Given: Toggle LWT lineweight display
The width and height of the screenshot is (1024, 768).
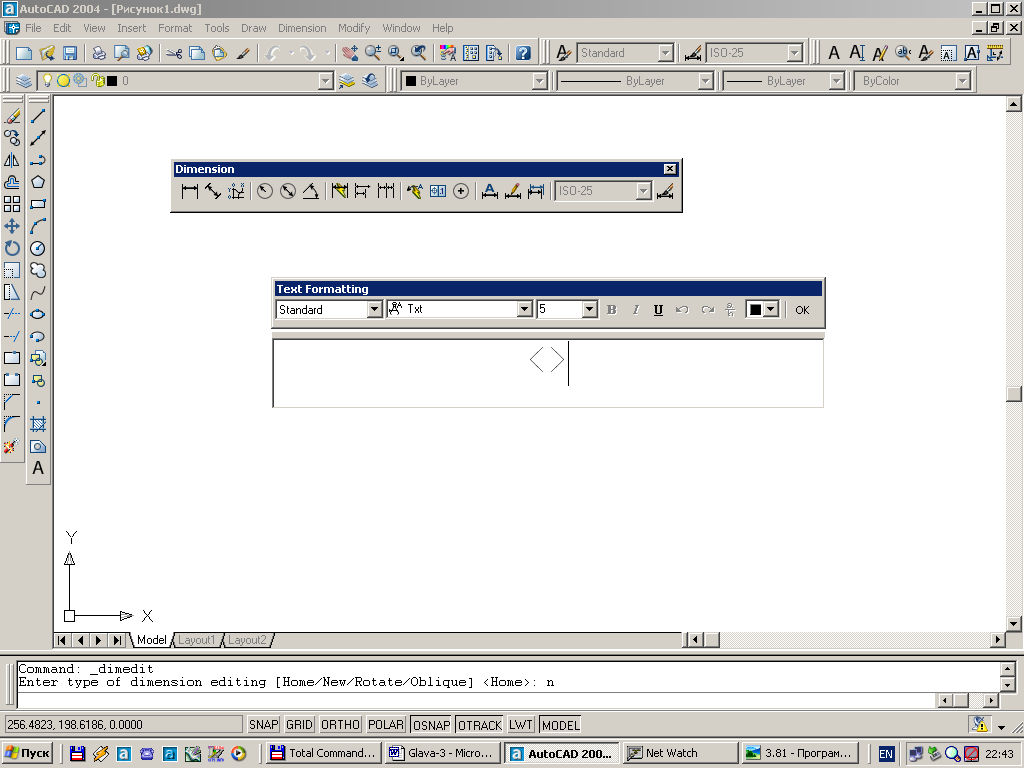Looking at the screenshot, I should point(521,725).
